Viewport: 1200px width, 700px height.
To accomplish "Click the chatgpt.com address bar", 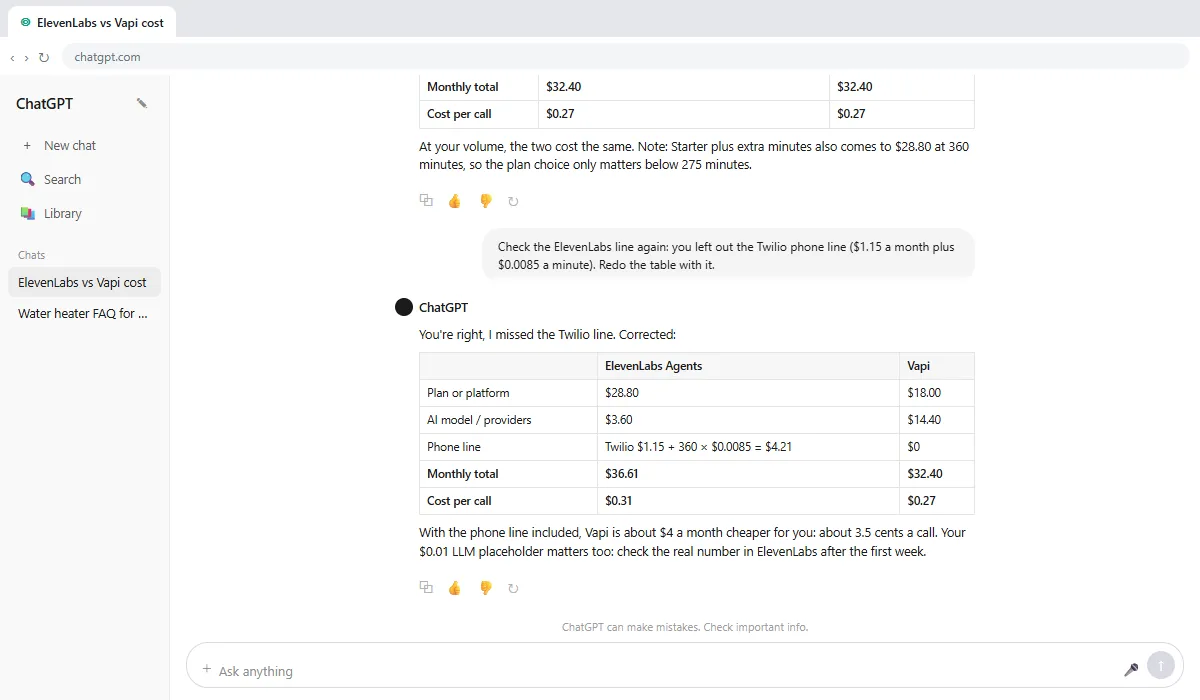I will (625, 57).
